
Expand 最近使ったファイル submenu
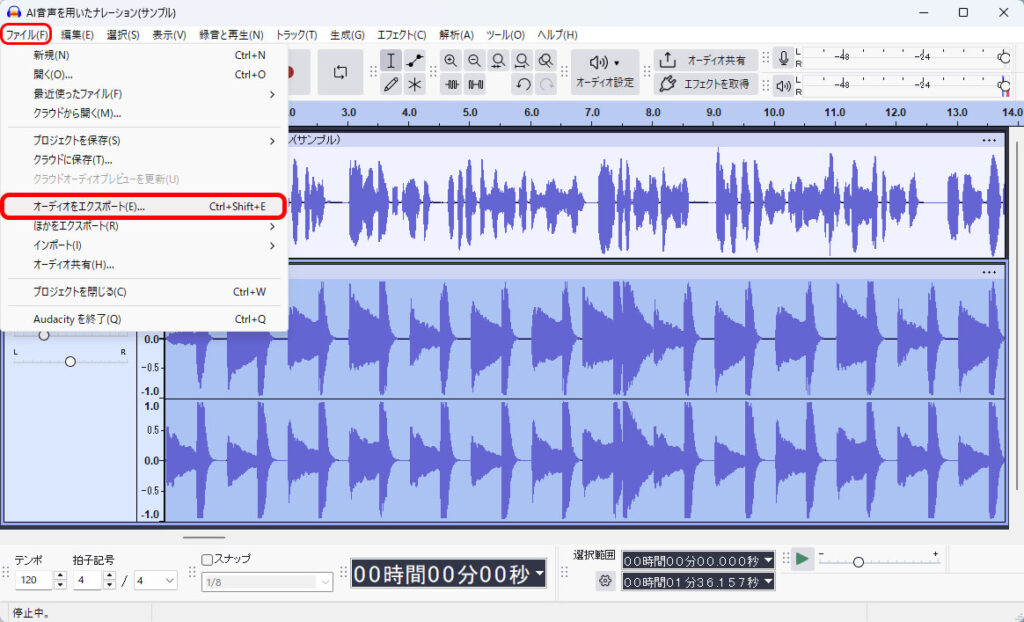click(144, 94)
